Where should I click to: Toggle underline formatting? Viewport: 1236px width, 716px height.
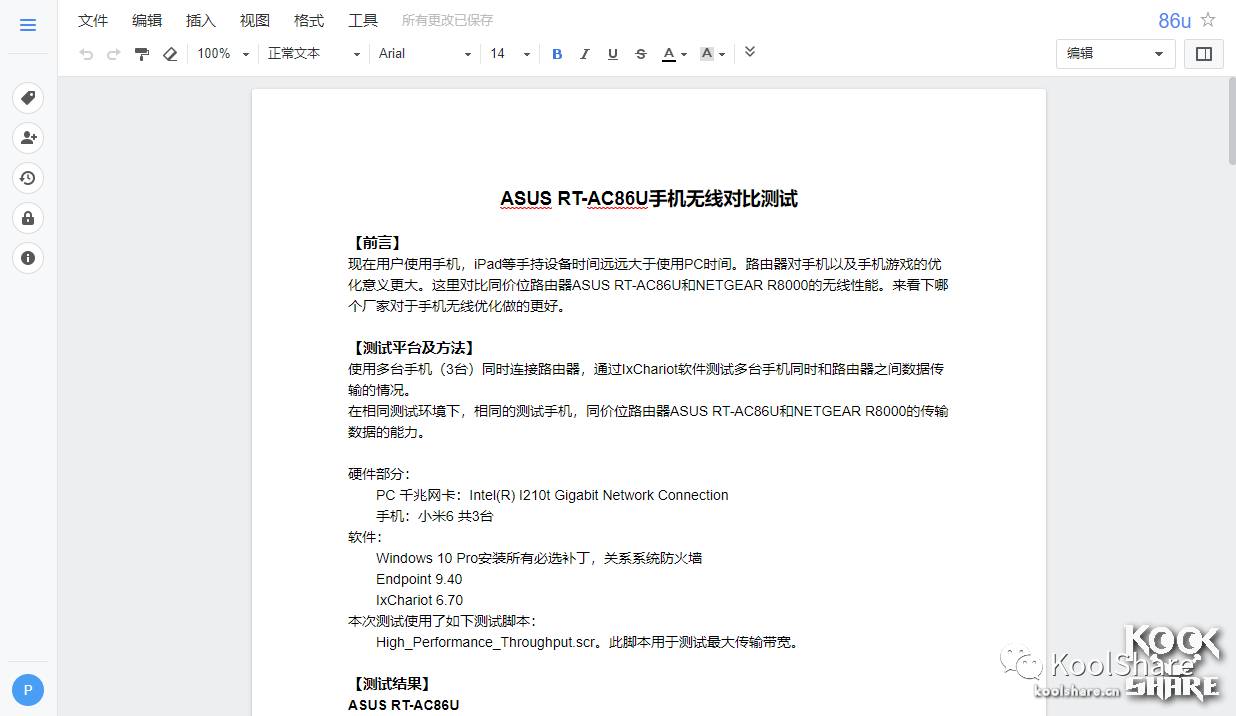[613, 54]
